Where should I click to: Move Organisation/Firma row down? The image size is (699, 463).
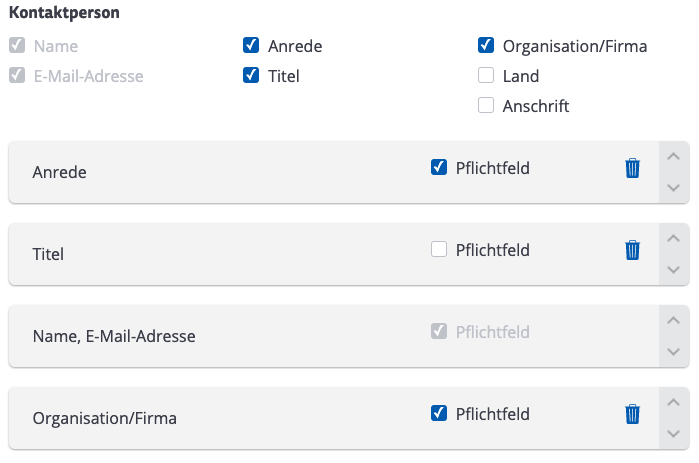click(674, 434)
